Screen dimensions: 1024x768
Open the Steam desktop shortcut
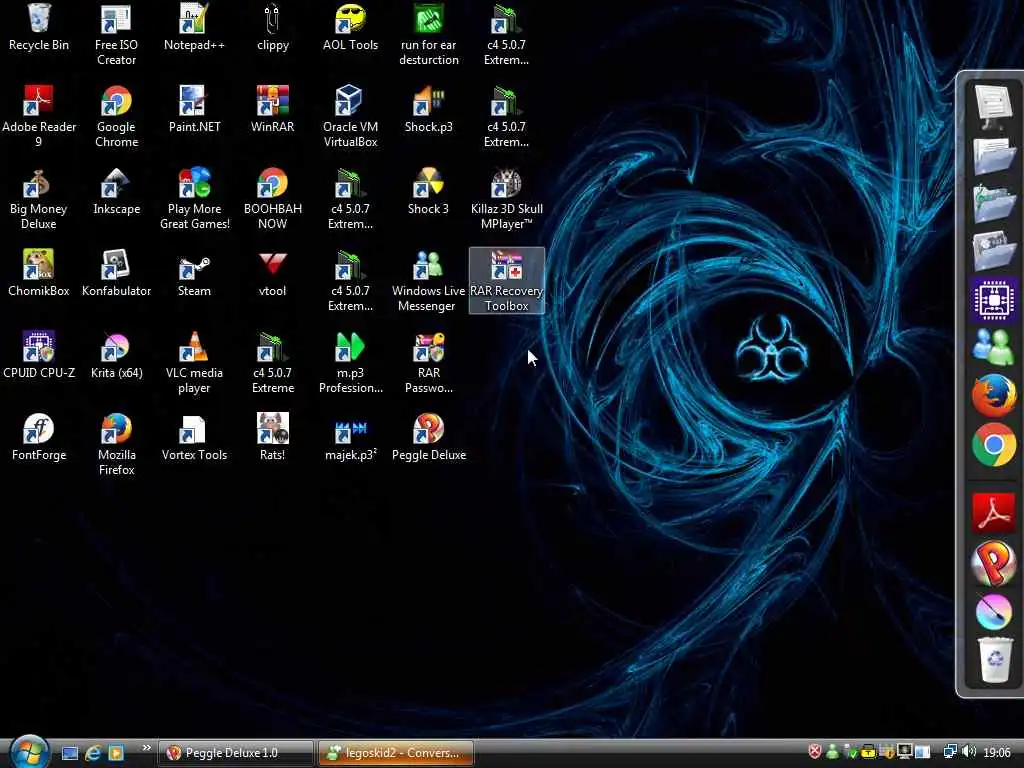click(194, 274)
